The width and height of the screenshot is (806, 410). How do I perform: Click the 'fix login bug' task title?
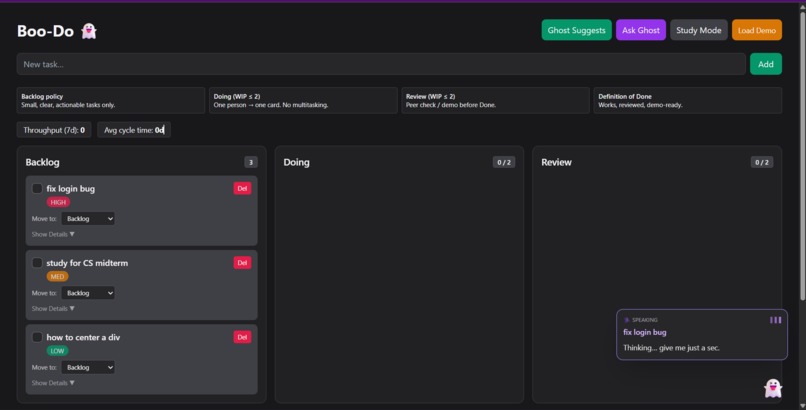pyautogui.click(x=70, y=189)
